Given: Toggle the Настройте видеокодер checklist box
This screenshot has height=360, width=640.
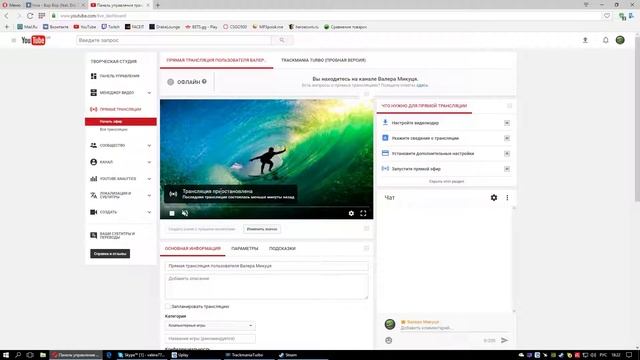Looking at the screenshot, I should 507,123.
